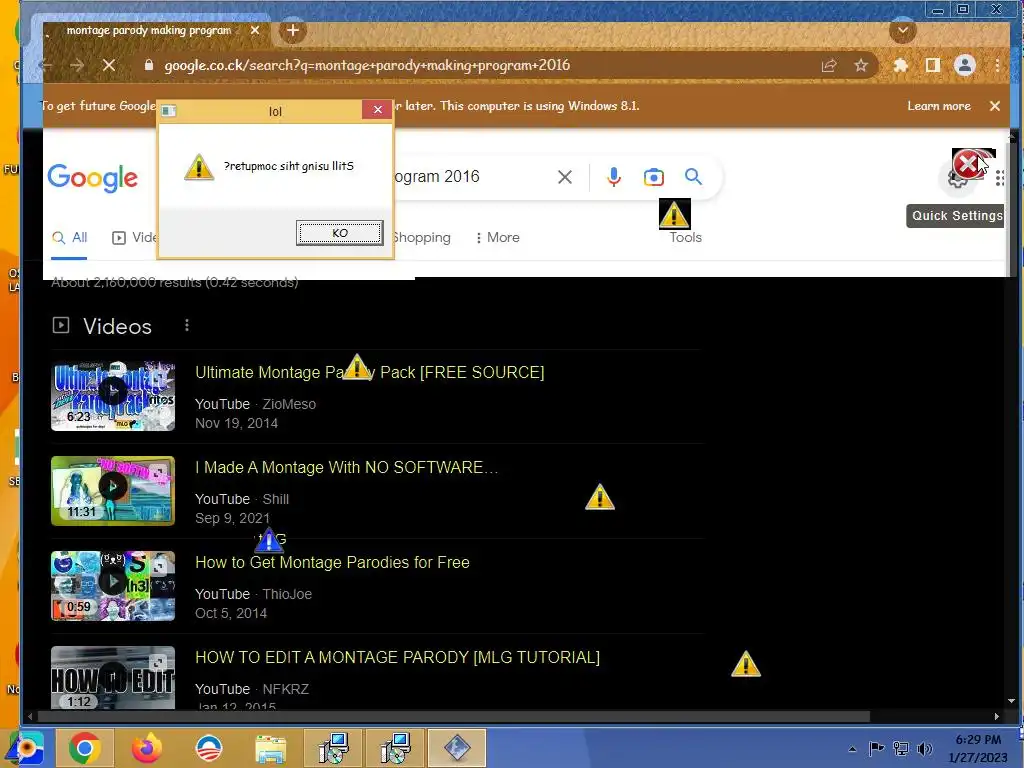
Task: Toggle the Chrome side panel
Action: pyautogui.click(x=933, y=65)
